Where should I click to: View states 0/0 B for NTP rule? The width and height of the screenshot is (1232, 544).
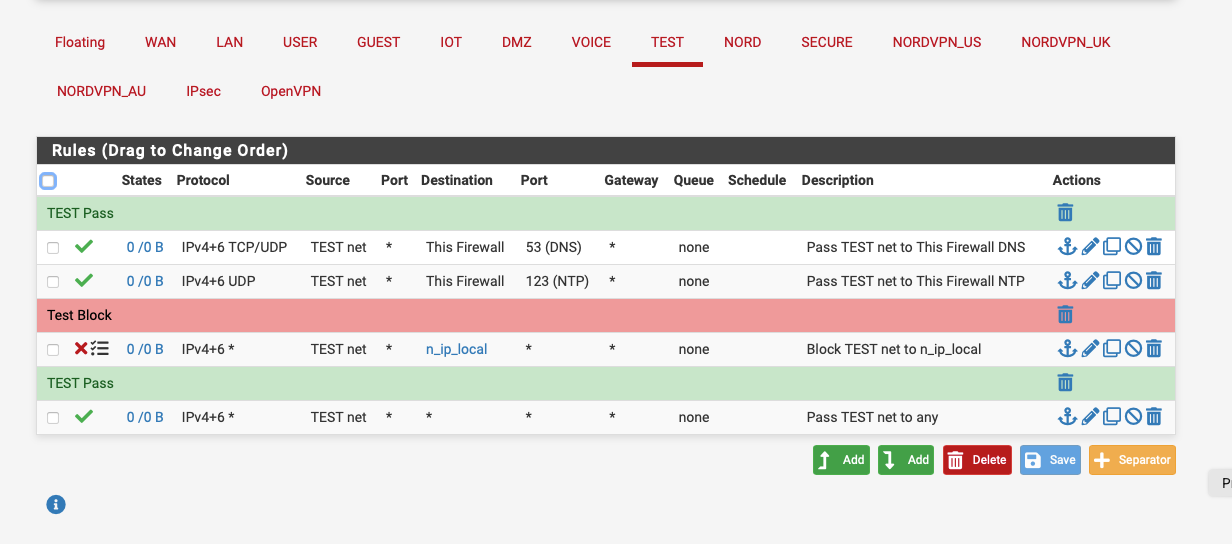[145, 281]
